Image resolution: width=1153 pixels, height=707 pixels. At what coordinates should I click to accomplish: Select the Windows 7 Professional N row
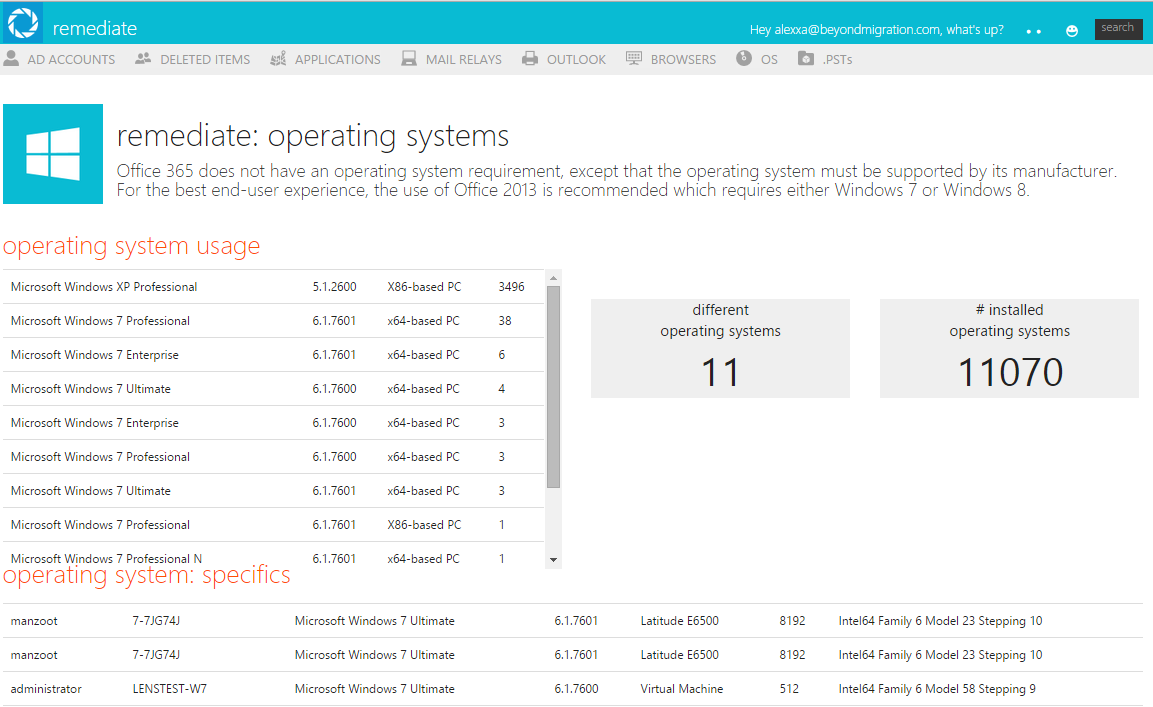tap(274, 558)
